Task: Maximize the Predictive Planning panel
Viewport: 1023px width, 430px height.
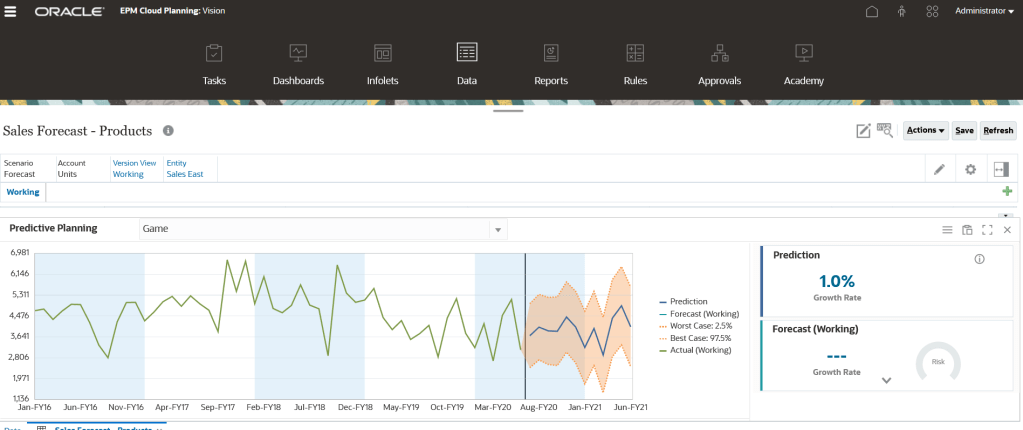Action: tap(987, 229)
